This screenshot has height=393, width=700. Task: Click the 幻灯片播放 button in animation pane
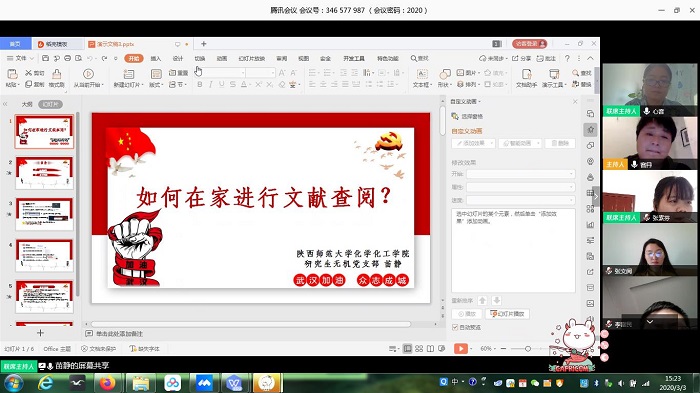pyautogui.click(x=508, y=314)
